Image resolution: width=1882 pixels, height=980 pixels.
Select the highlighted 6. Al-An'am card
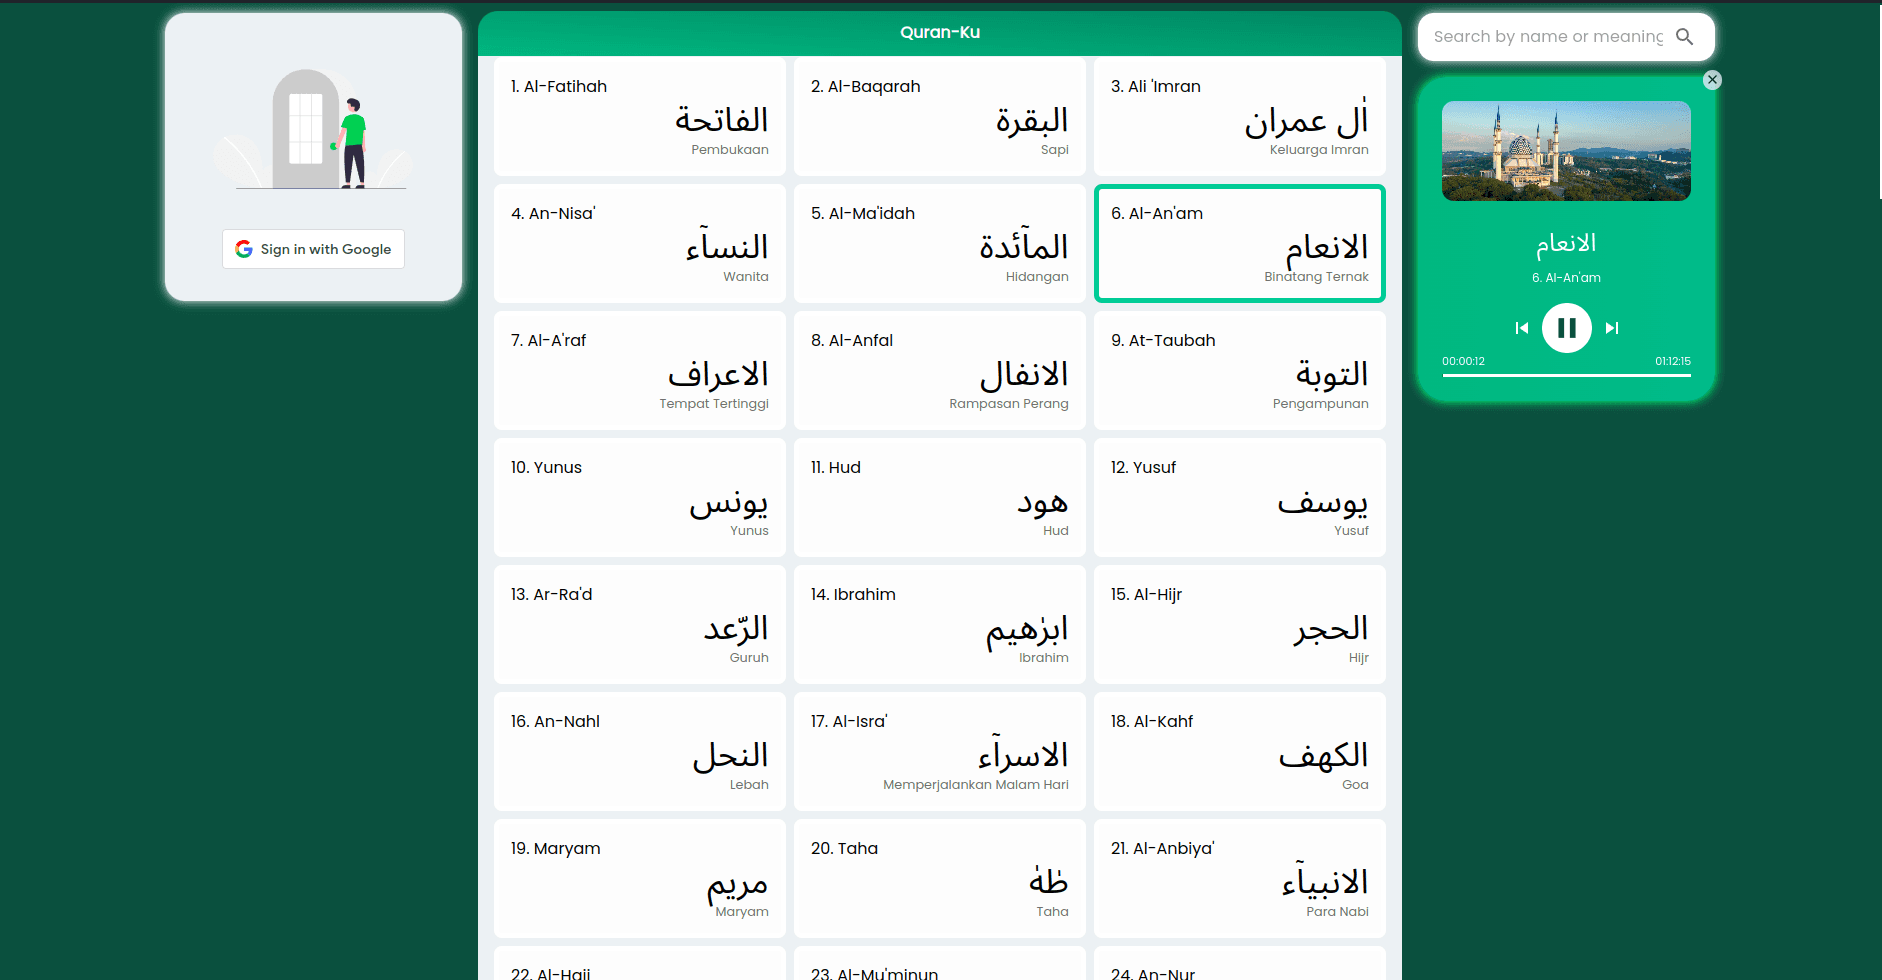point(1240,244)
